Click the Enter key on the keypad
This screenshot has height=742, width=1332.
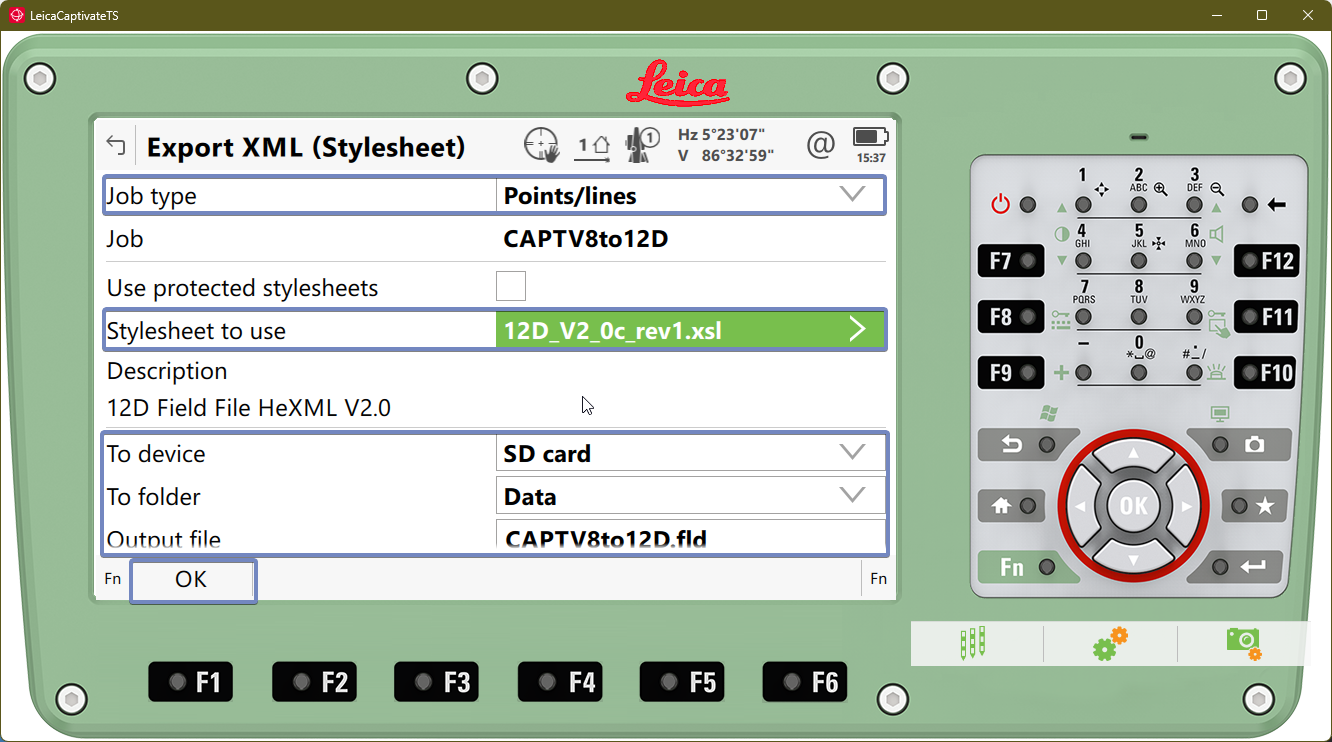coord(1238,567)
